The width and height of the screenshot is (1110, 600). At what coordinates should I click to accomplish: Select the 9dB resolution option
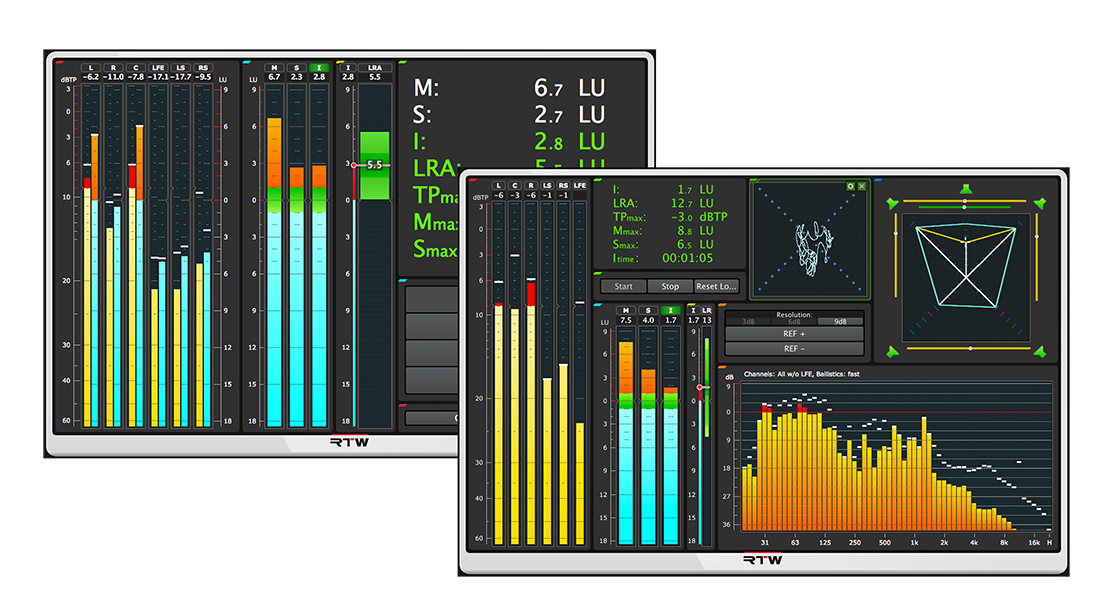tap(840, 321)
